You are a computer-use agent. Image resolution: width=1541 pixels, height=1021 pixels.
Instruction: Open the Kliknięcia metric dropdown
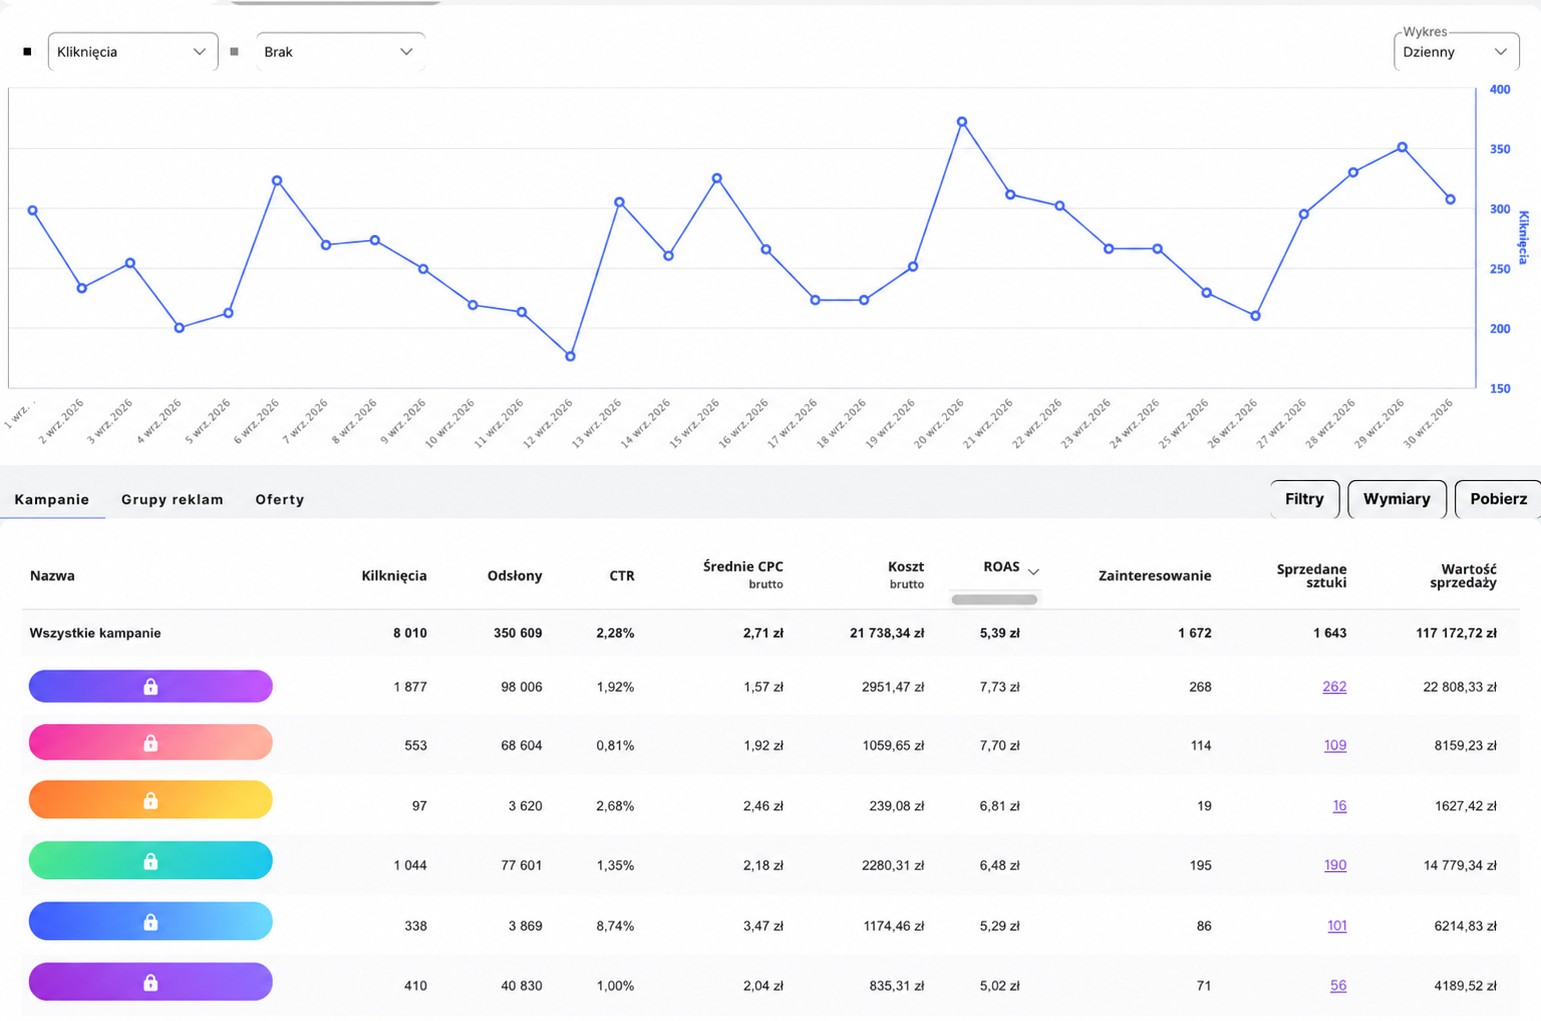132,52
